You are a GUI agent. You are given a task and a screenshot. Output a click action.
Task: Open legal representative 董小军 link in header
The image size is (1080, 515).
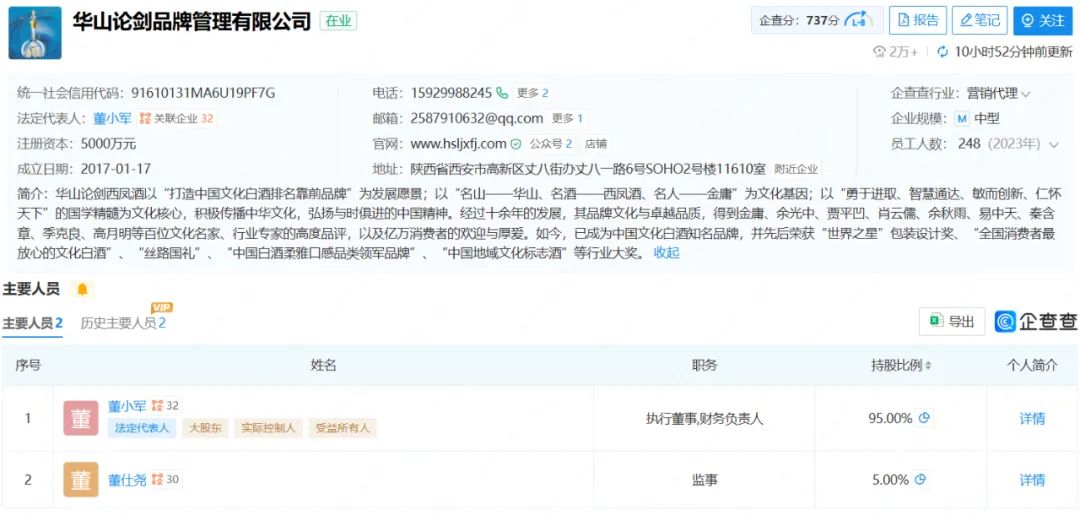pyautogui.click(x=112, y=118)
